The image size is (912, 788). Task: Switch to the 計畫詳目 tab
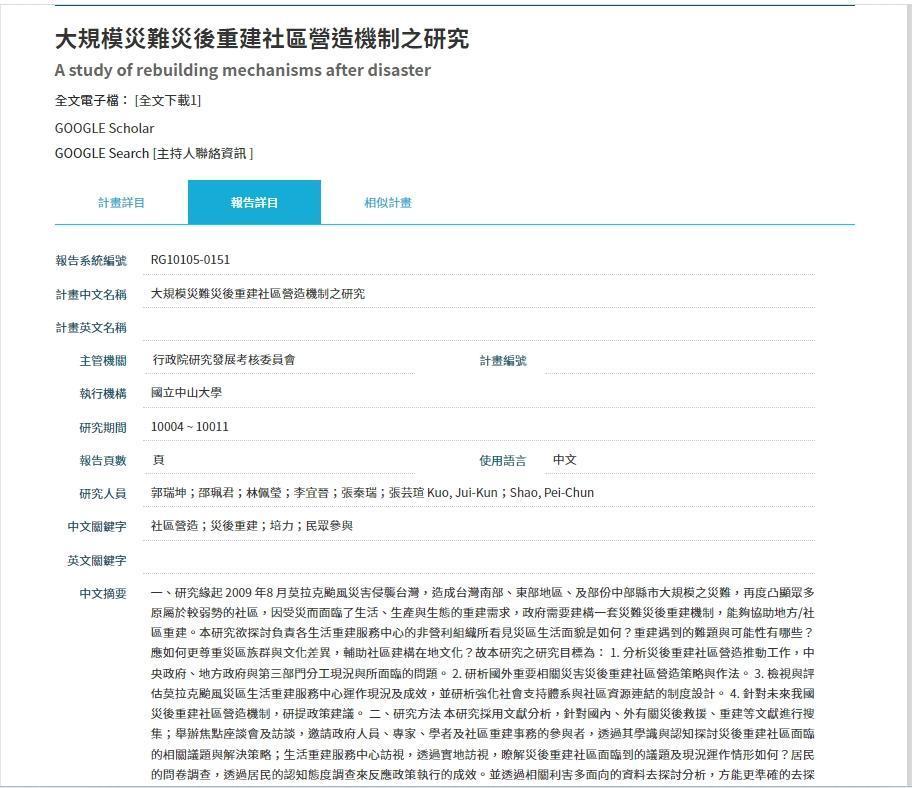pyautogui.click(x=121, y=202)
